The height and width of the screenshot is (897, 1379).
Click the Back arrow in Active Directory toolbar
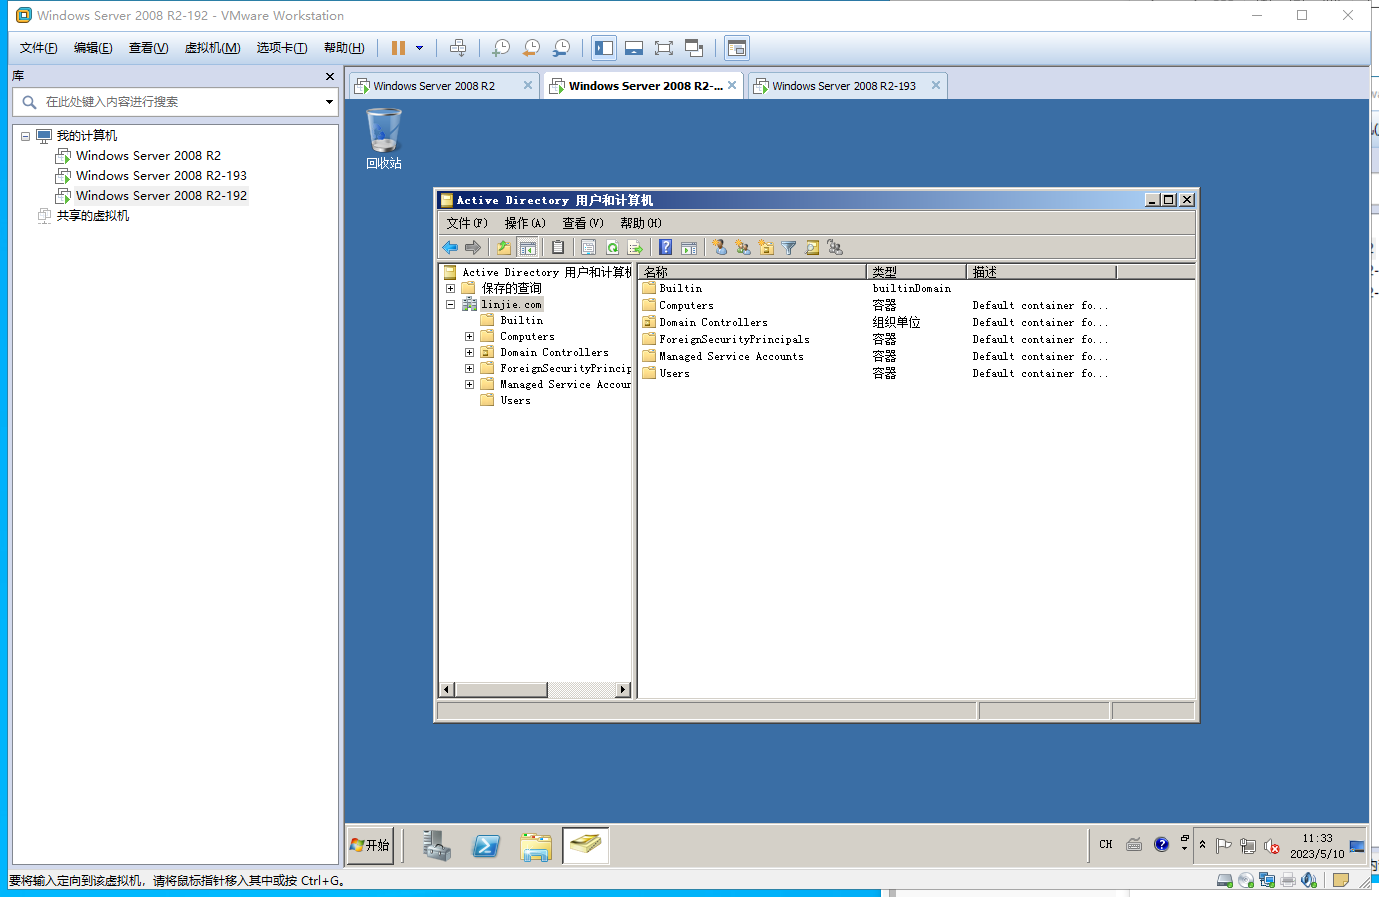(x=450, y=248)
